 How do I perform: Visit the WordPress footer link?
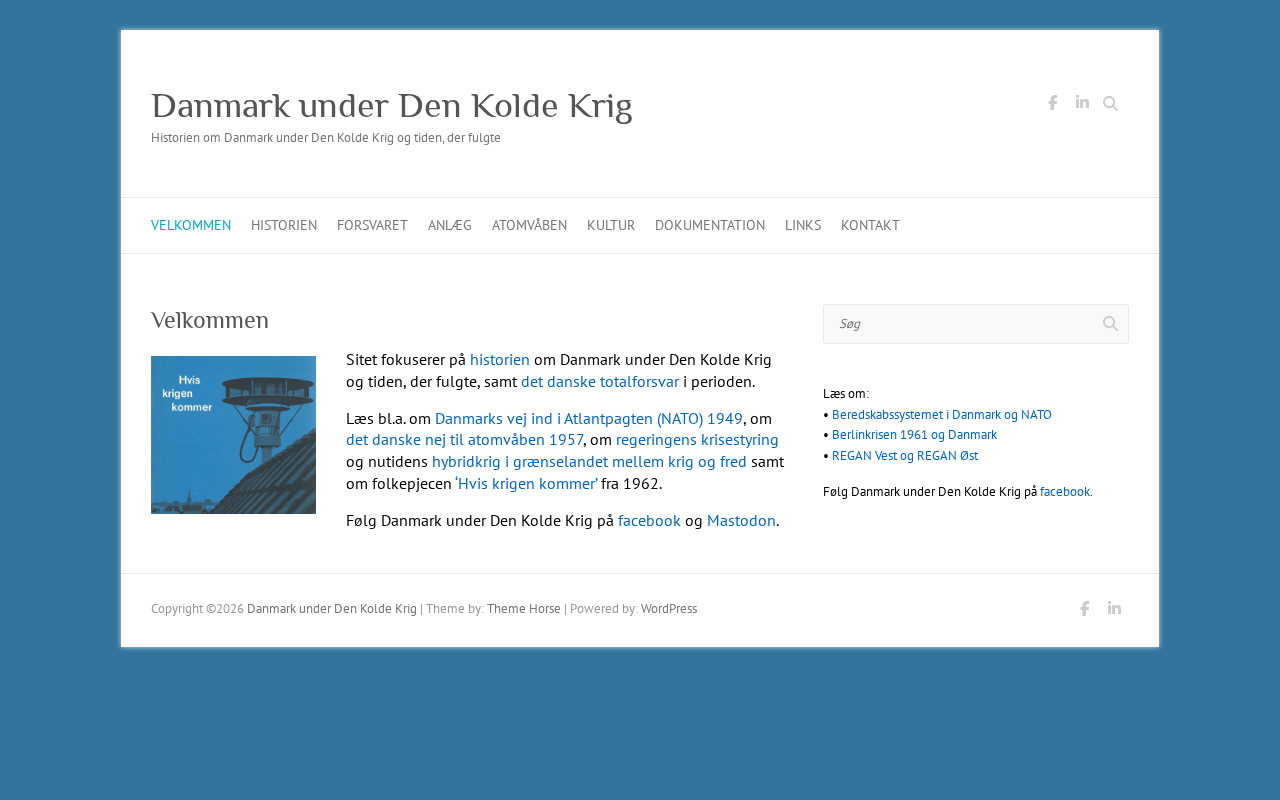[669, 609]
